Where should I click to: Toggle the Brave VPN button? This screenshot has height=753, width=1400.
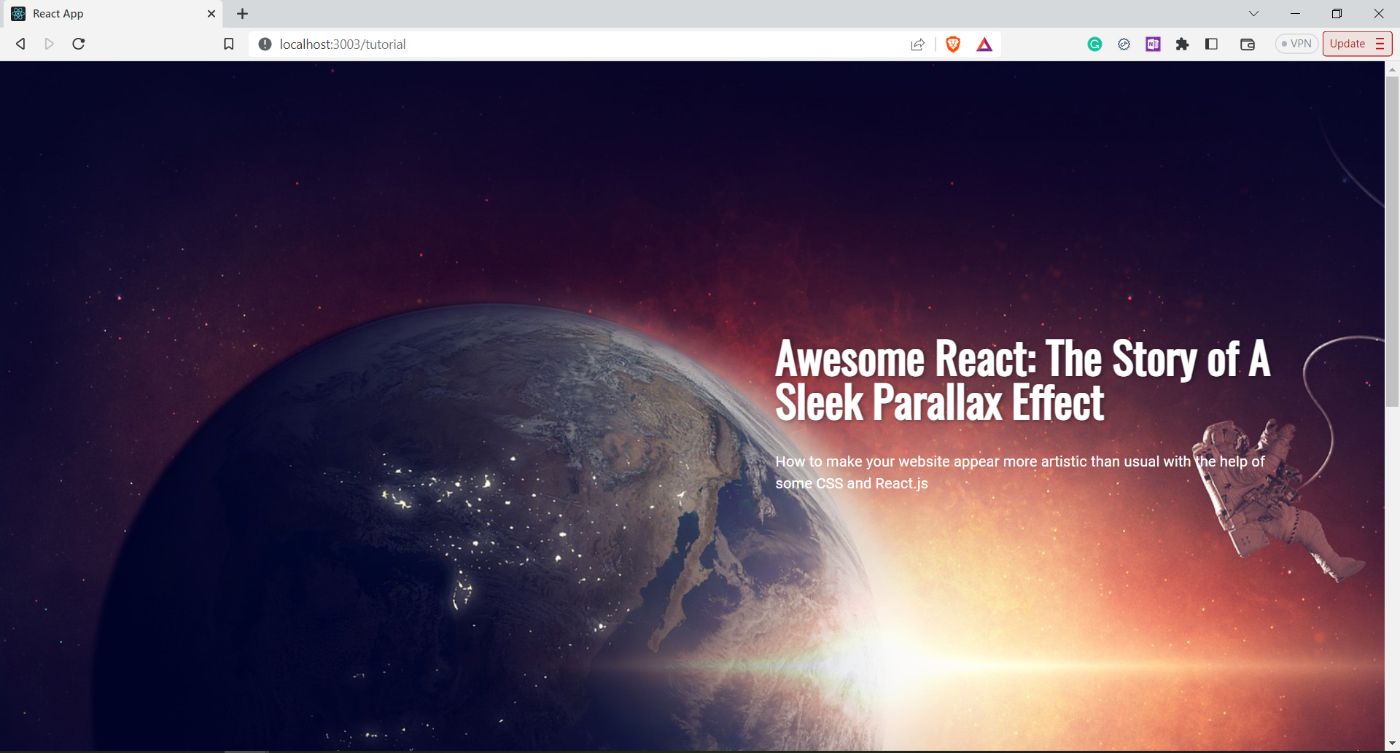pos(1296,44)
